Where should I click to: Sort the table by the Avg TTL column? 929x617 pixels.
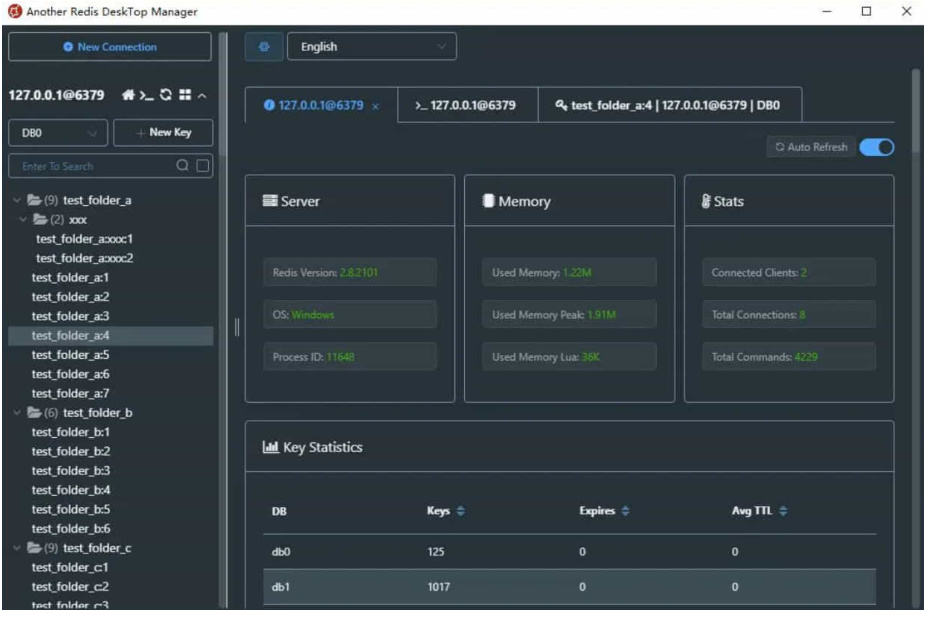[783, 511]
